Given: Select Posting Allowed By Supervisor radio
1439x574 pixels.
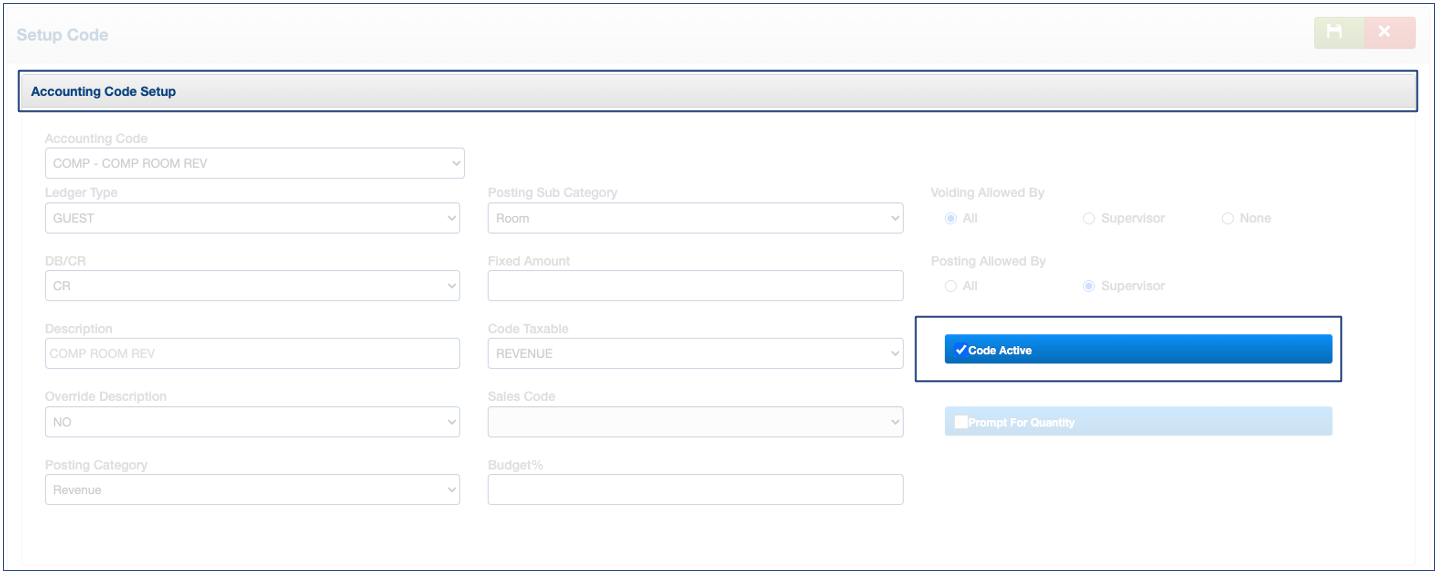Looking at the screenshot, I should click(1089, 286).
